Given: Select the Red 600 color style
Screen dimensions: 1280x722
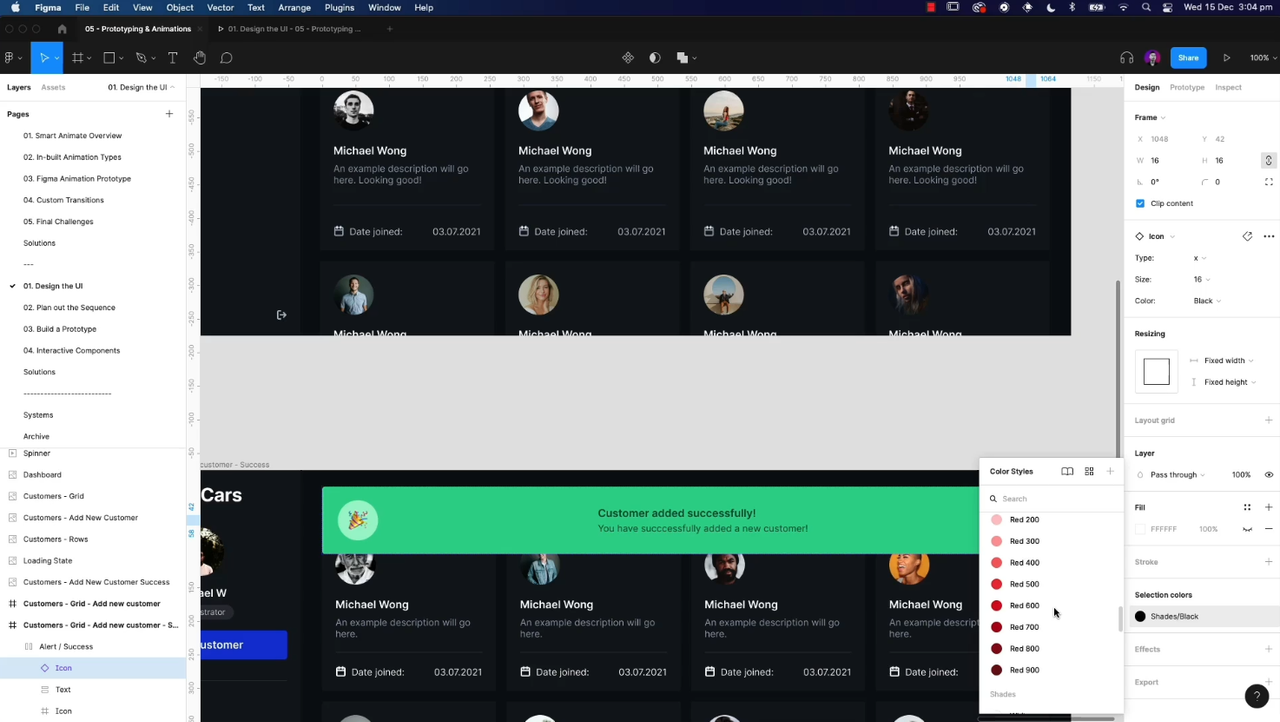Looking at the screenshot, I should point(1024,605).
